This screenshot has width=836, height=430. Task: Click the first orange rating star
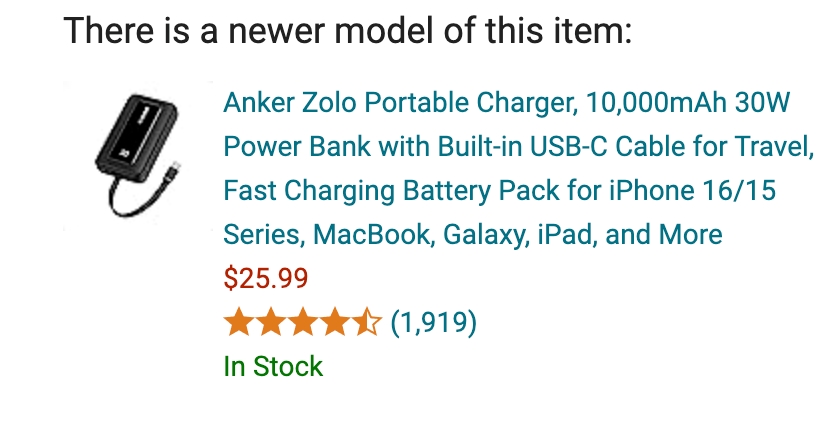pos(238,322)
